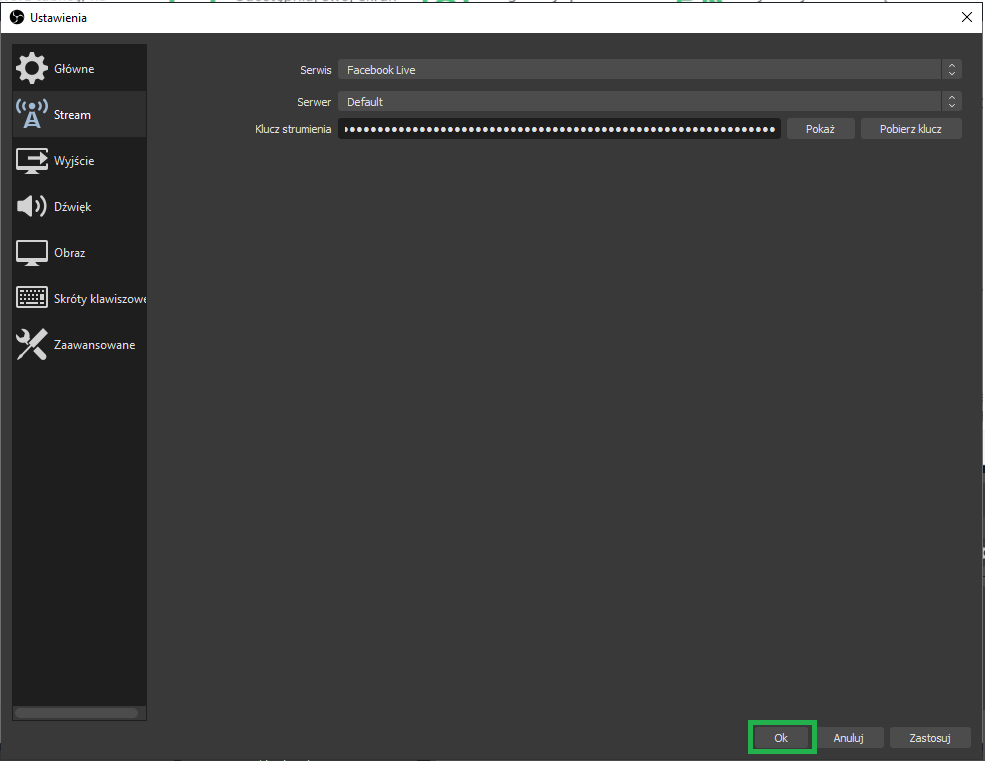
Task: Apply settings with Zastosuj
Action: (x=930, y=738)
